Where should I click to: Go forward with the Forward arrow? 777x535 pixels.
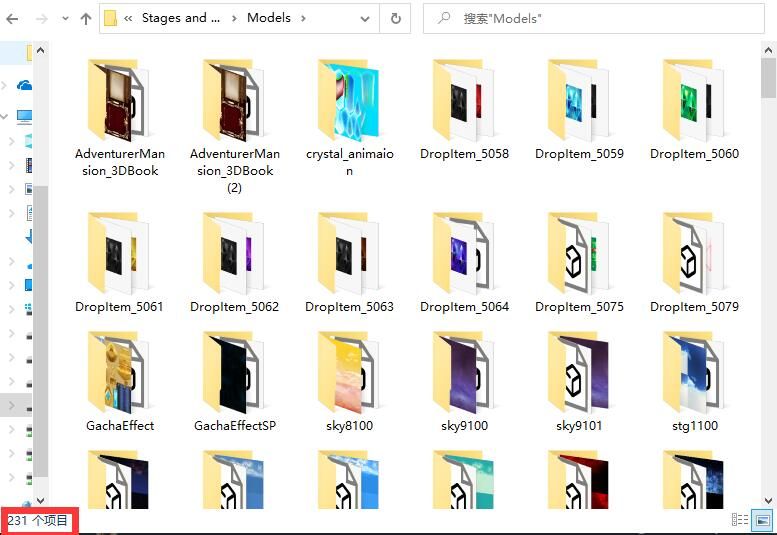click(42, 19)
